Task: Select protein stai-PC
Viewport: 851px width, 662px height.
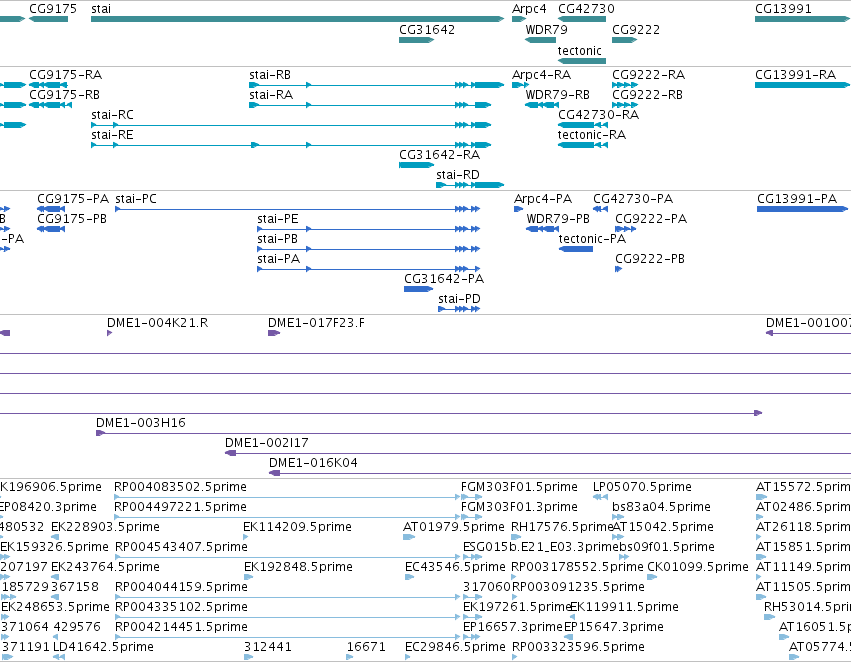Action: point(297,209)
